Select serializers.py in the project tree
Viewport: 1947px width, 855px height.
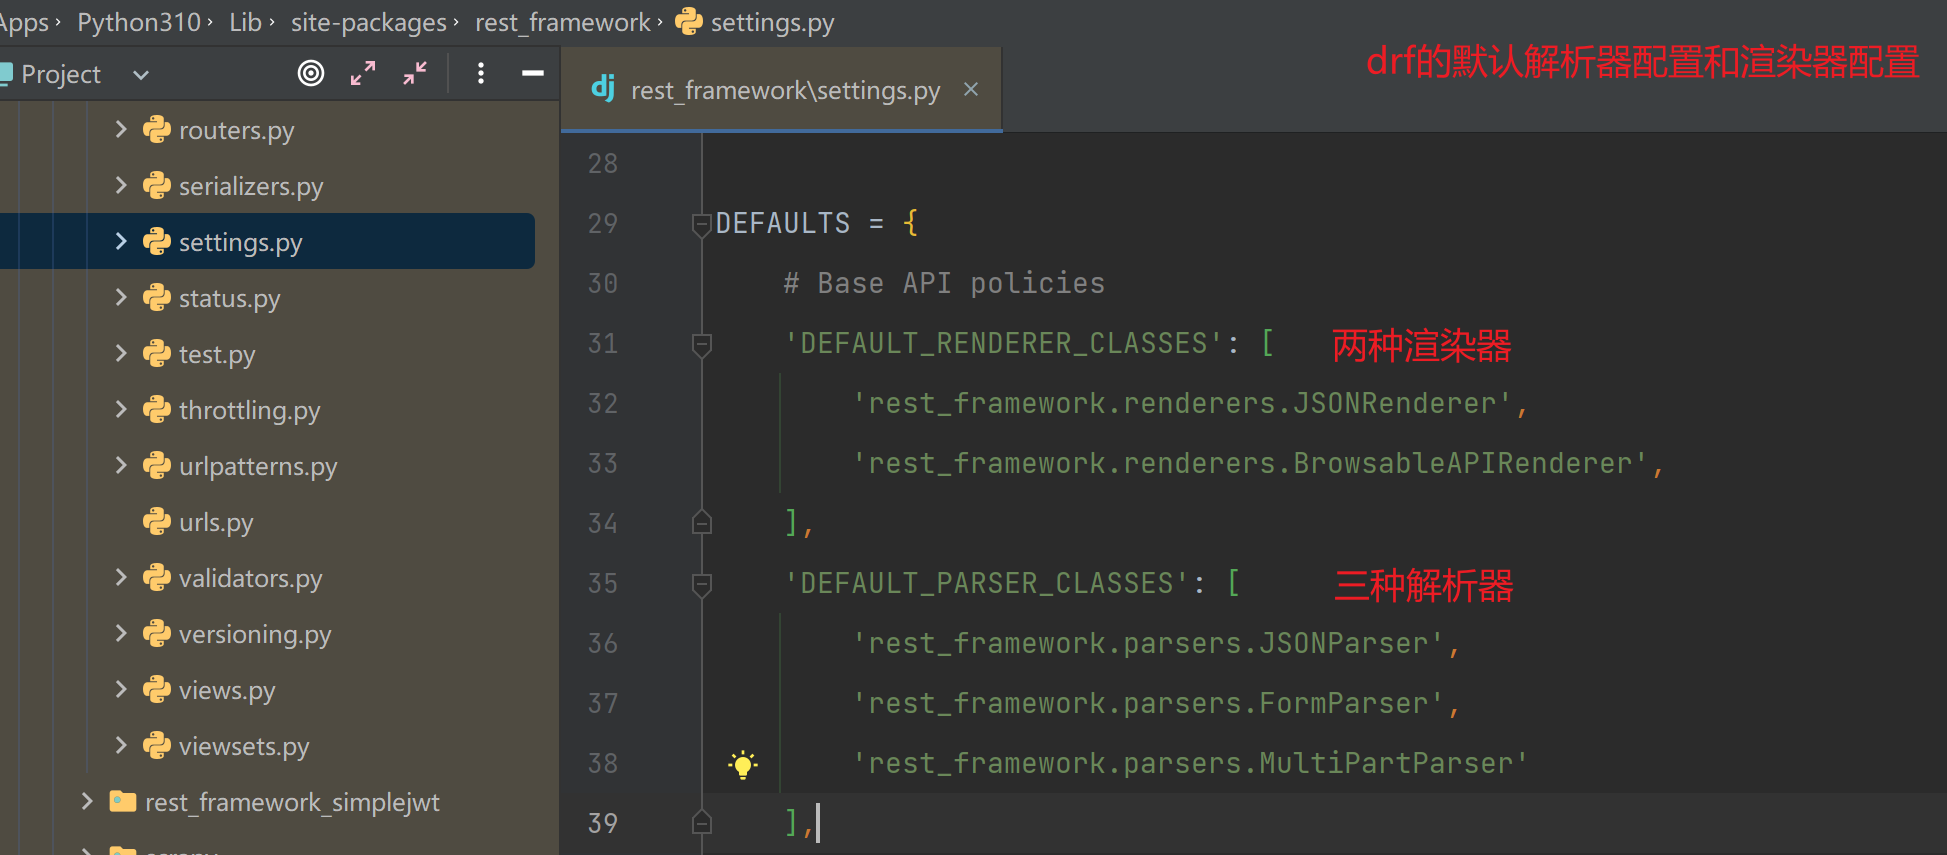pyautogui.click(x=251, y=186)
